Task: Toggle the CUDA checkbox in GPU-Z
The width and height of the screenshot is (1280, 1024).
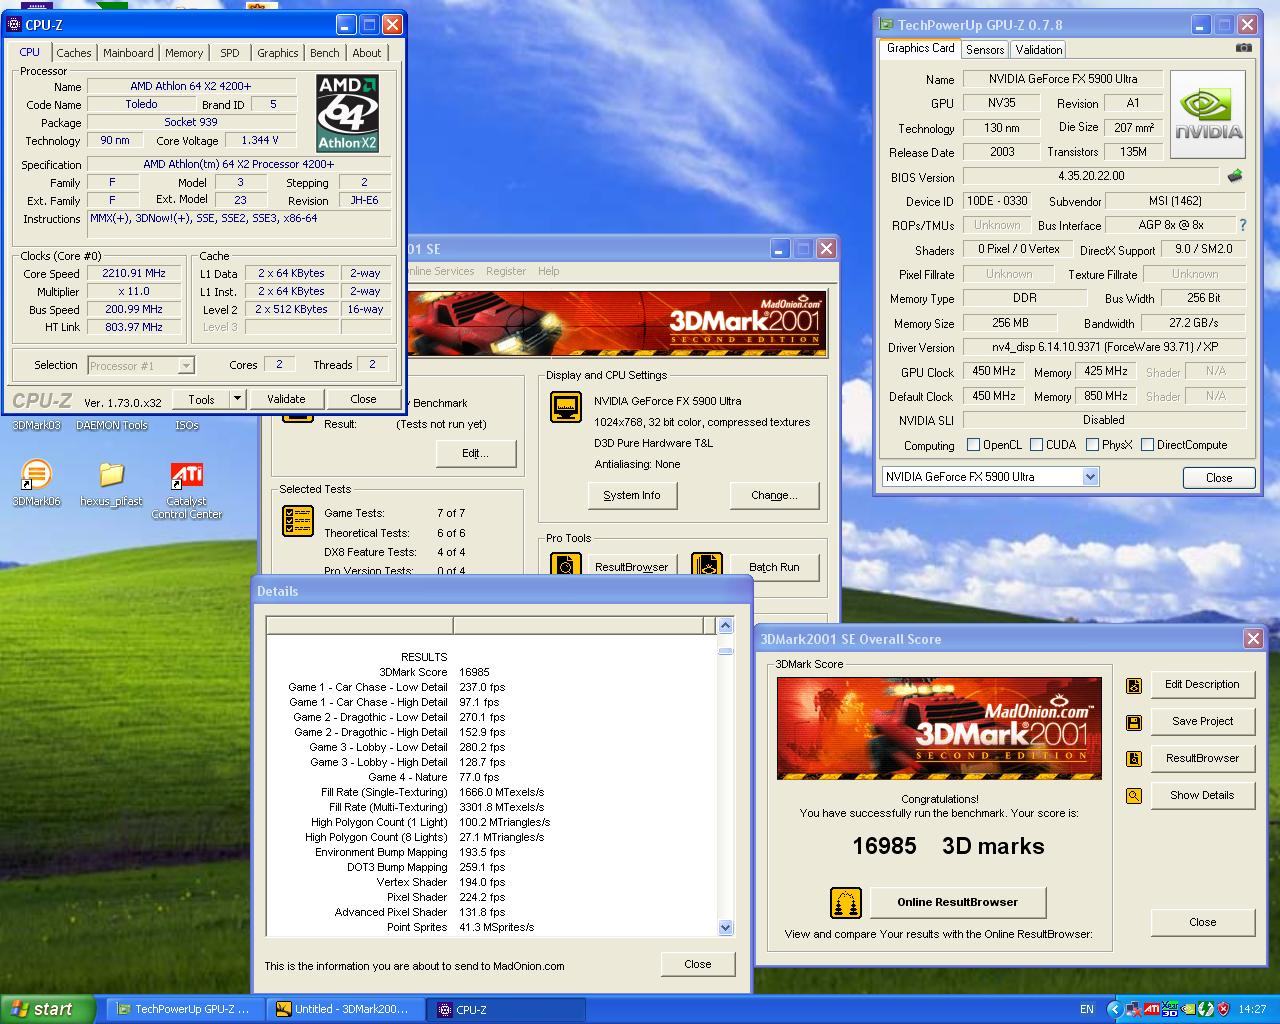Action: pyautogui.click(x=1036, y=445)
